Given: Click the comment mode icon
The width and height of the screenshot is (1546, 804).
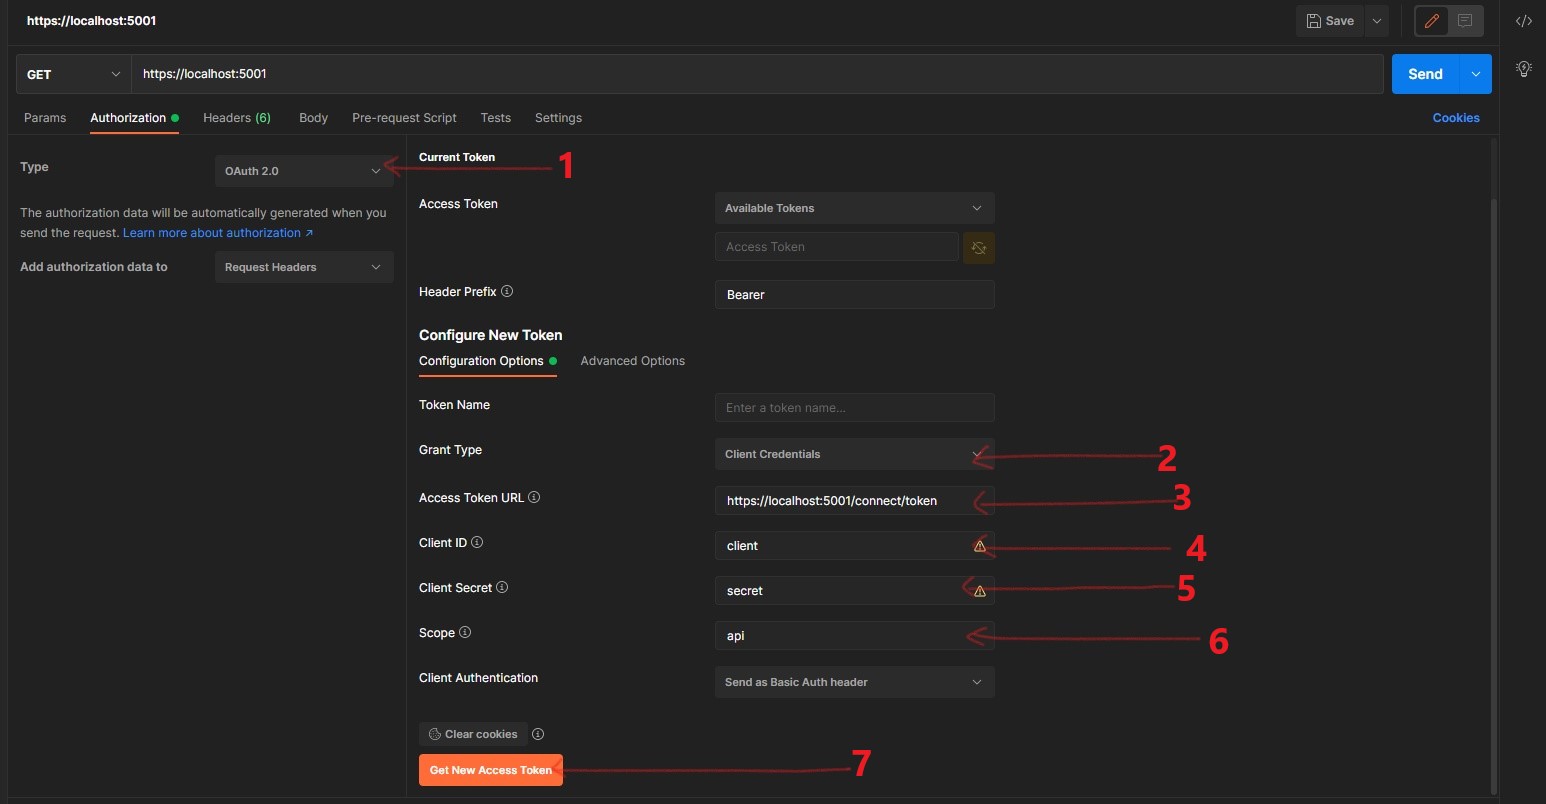Looking at the screenshot, I should coord(1465,21).
